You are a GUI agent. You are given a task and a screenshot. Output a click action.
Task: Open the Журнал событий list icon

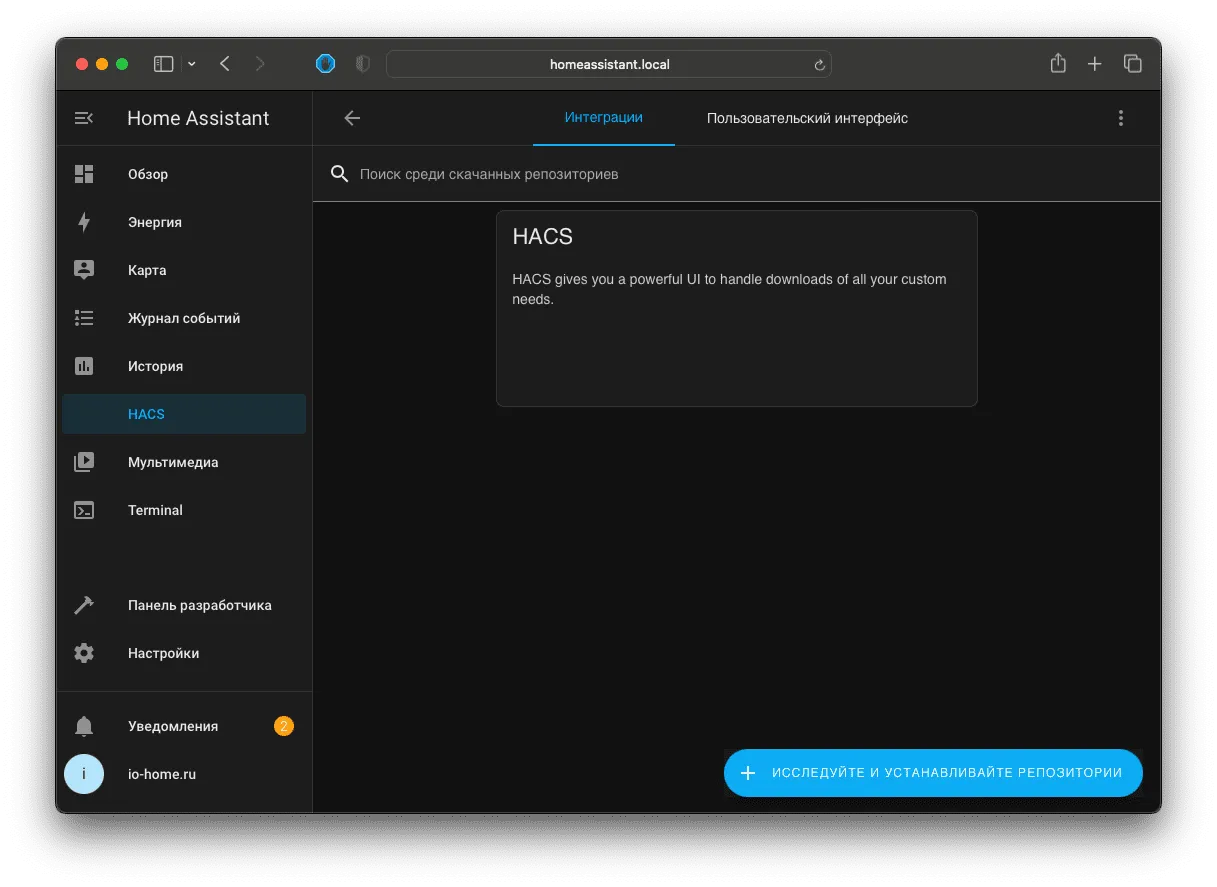click(x=84, y=318)
